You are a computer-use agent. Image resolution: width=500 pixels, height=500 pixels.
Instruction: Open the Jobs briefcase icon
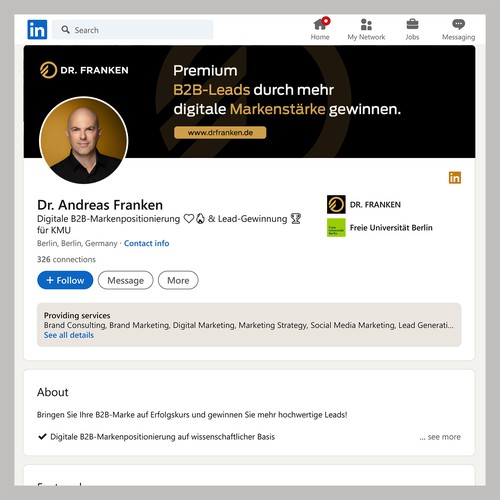tap(412, 24)
